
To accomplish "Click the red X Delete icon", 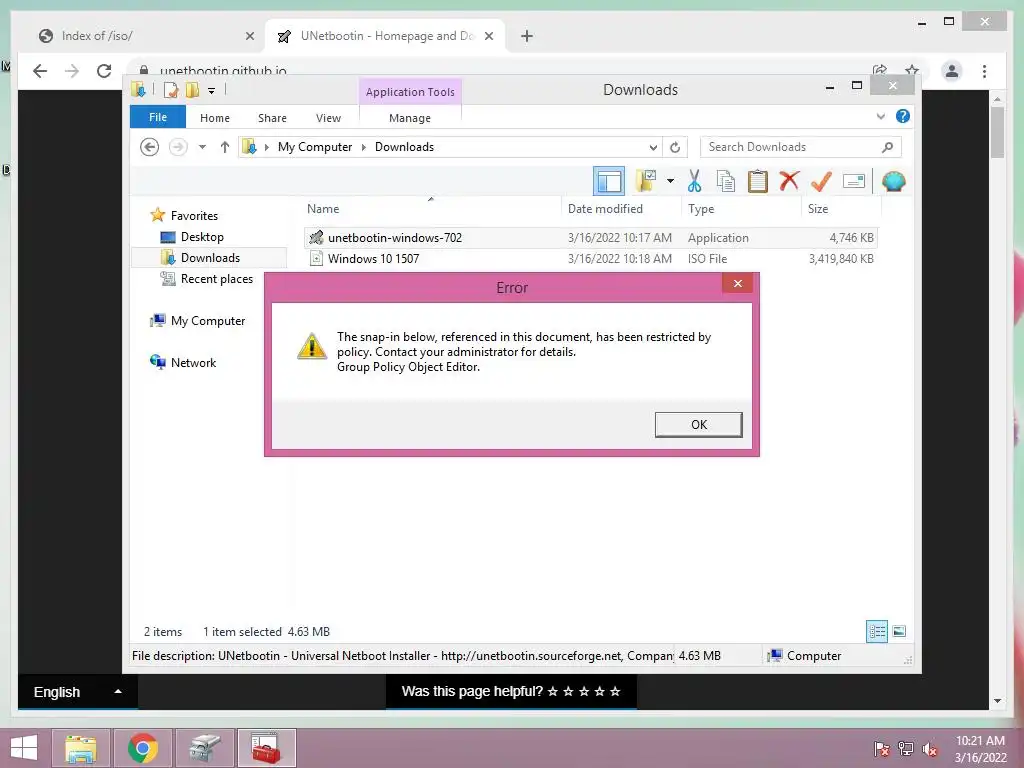I will click(x=790, y=180).
